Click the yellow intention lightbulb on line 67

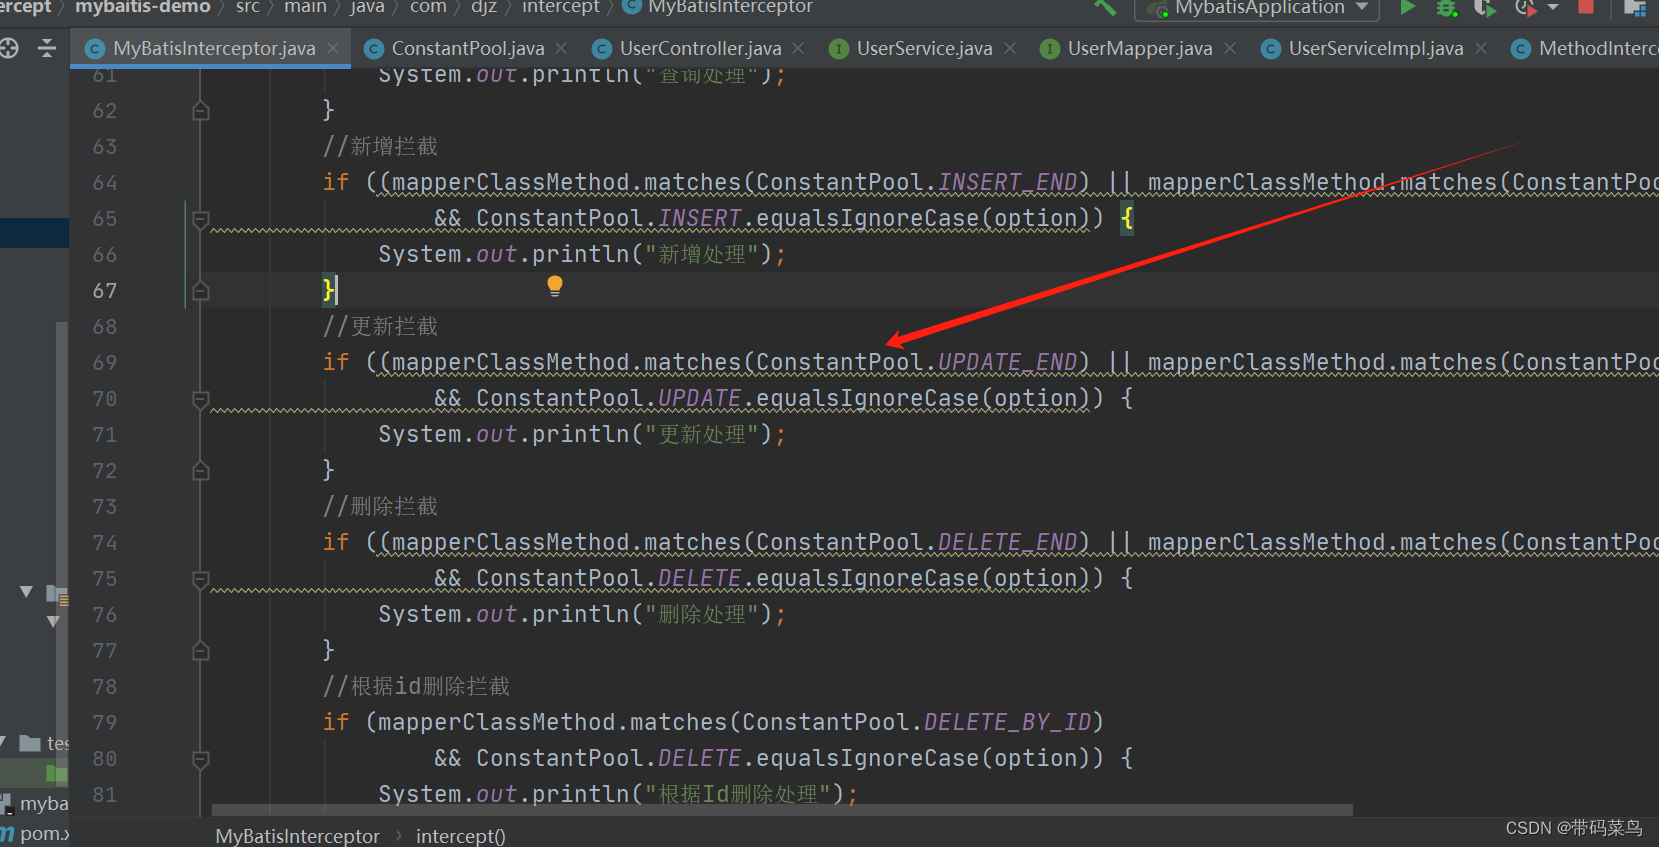(555, 287)
